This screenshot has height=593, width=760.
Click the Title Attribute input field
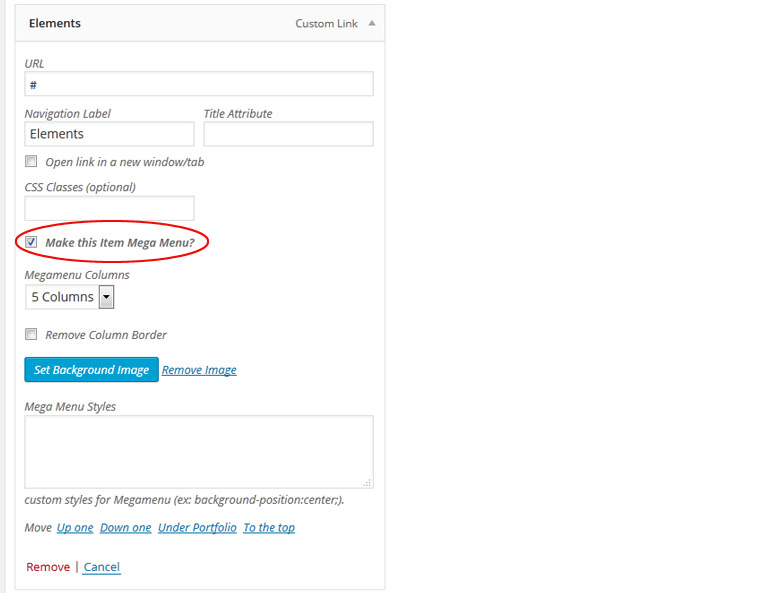(x=288, y=134)
